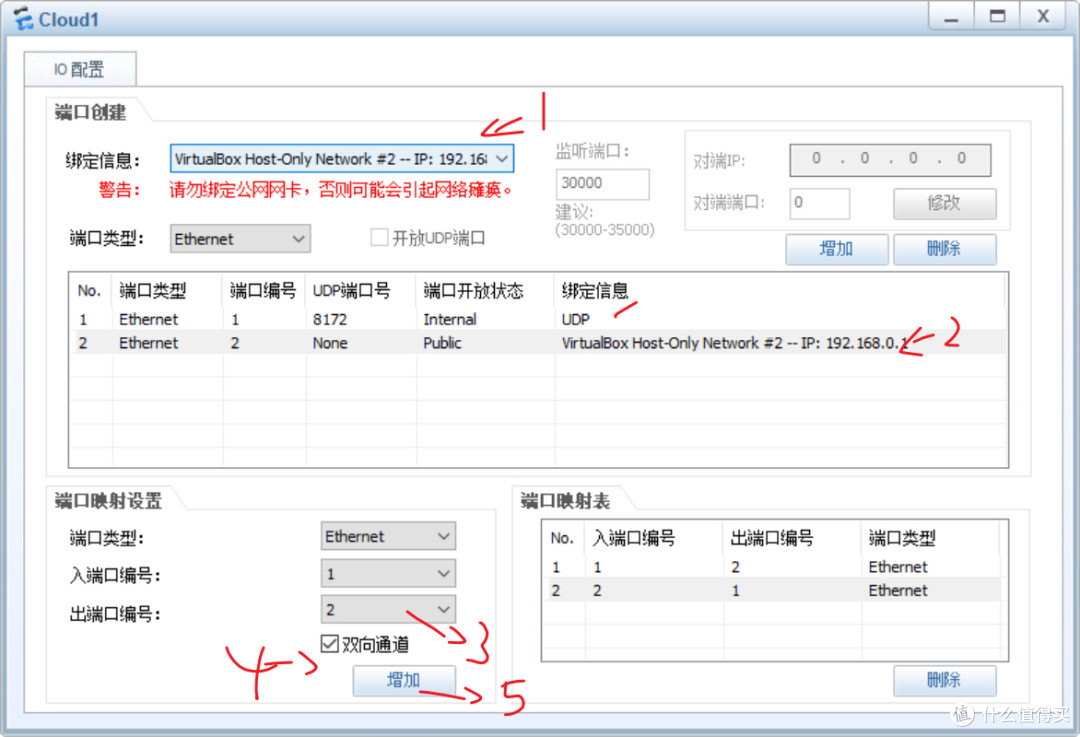Click the 对端端口 input field
The width and height of the screenshot is (1080, 737).
[x=820, y=203]
